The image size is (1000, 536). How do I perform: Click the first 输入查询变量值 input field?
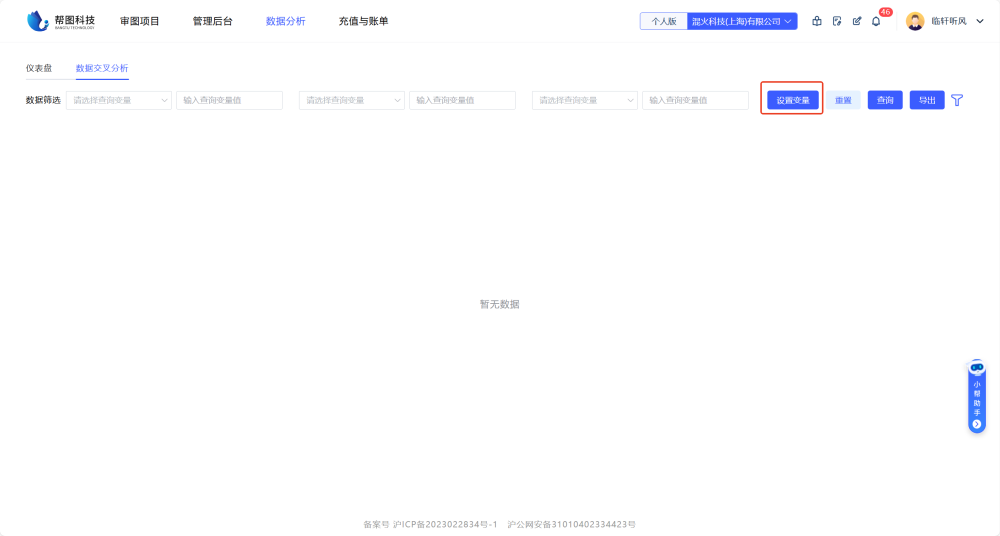[229, 100]
